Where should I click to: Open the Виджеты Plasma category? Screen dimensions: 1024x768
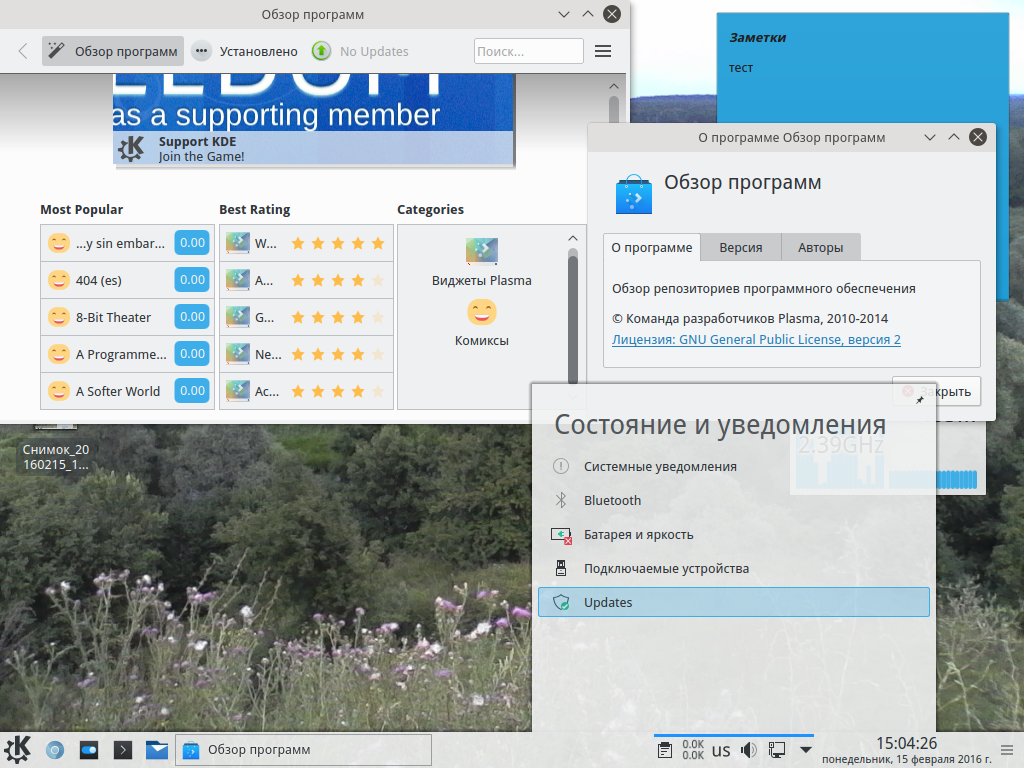(482, 263)
